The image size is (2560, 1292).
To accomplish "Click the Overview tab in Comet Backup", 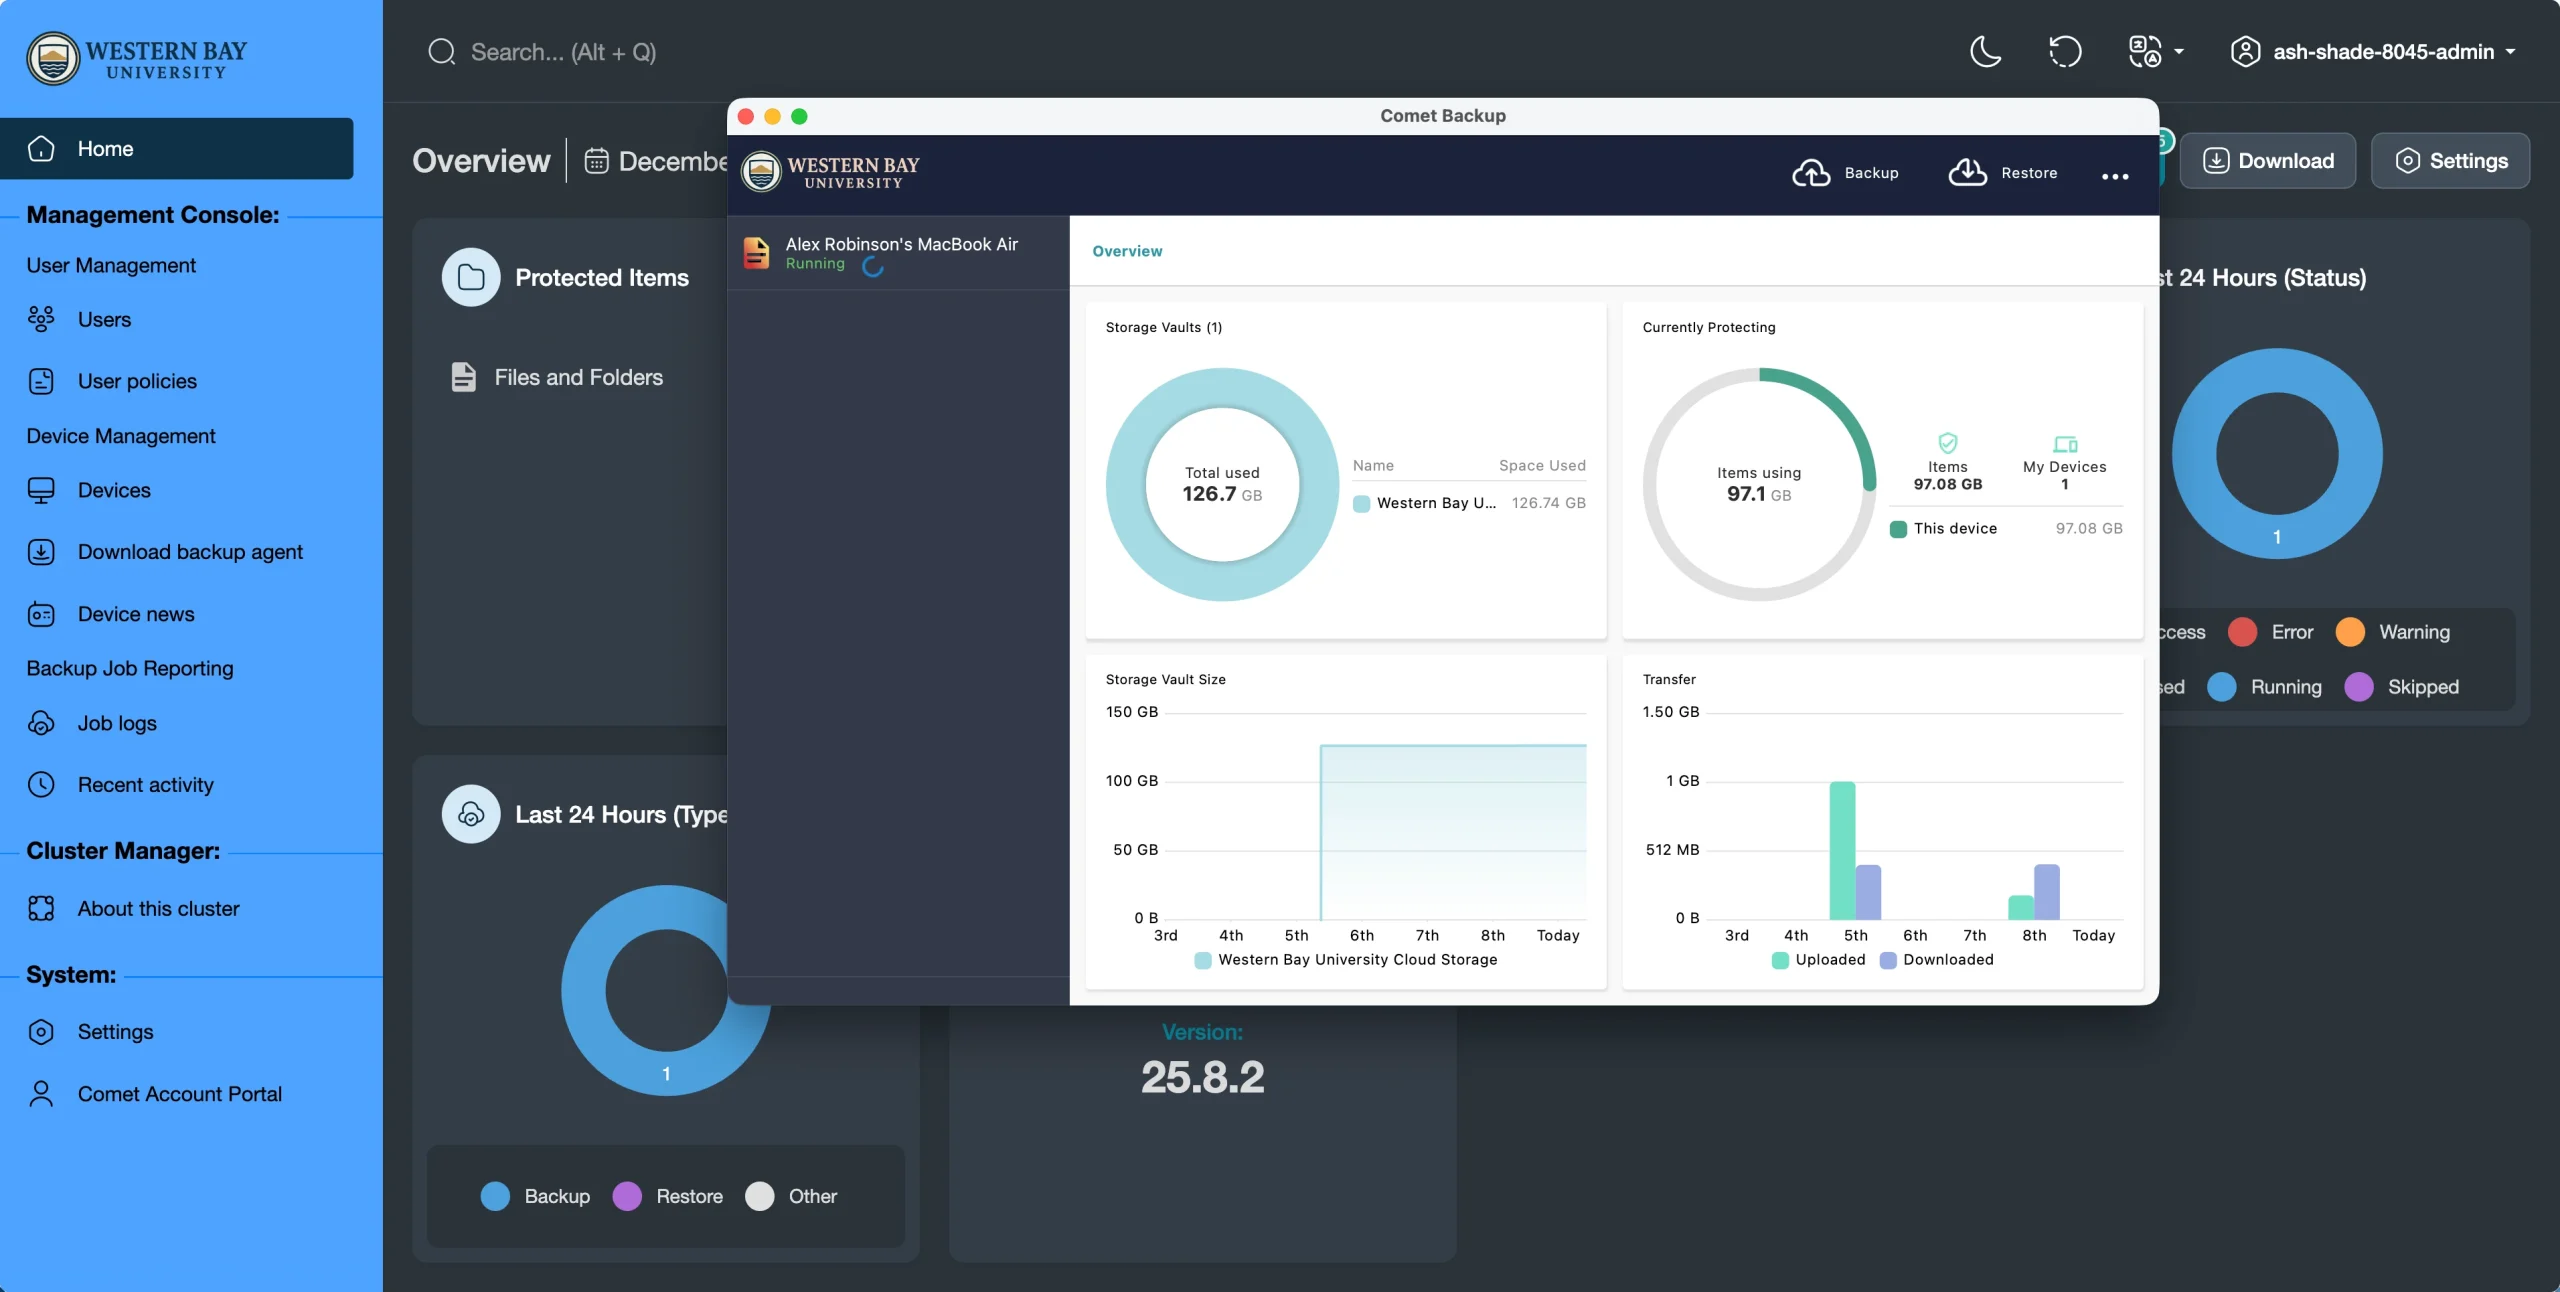I will pos(1127,251).
